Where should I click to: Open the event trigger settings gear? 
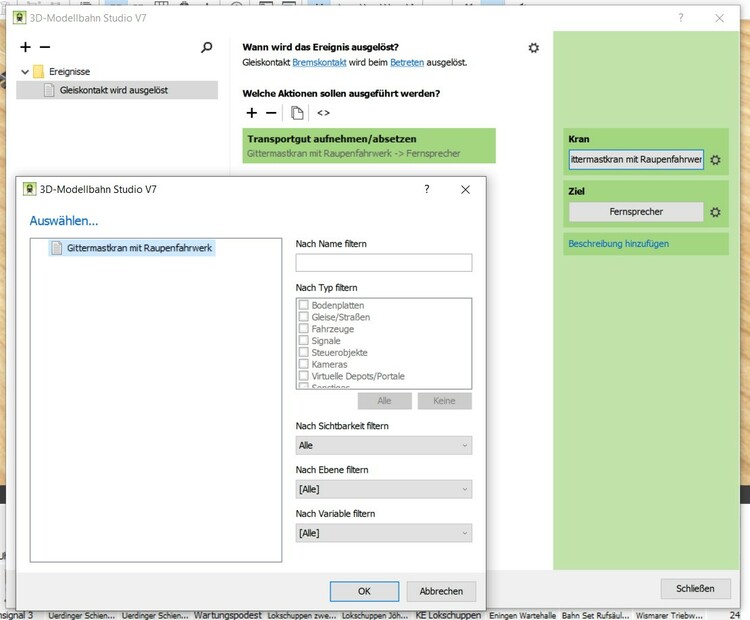534,48
